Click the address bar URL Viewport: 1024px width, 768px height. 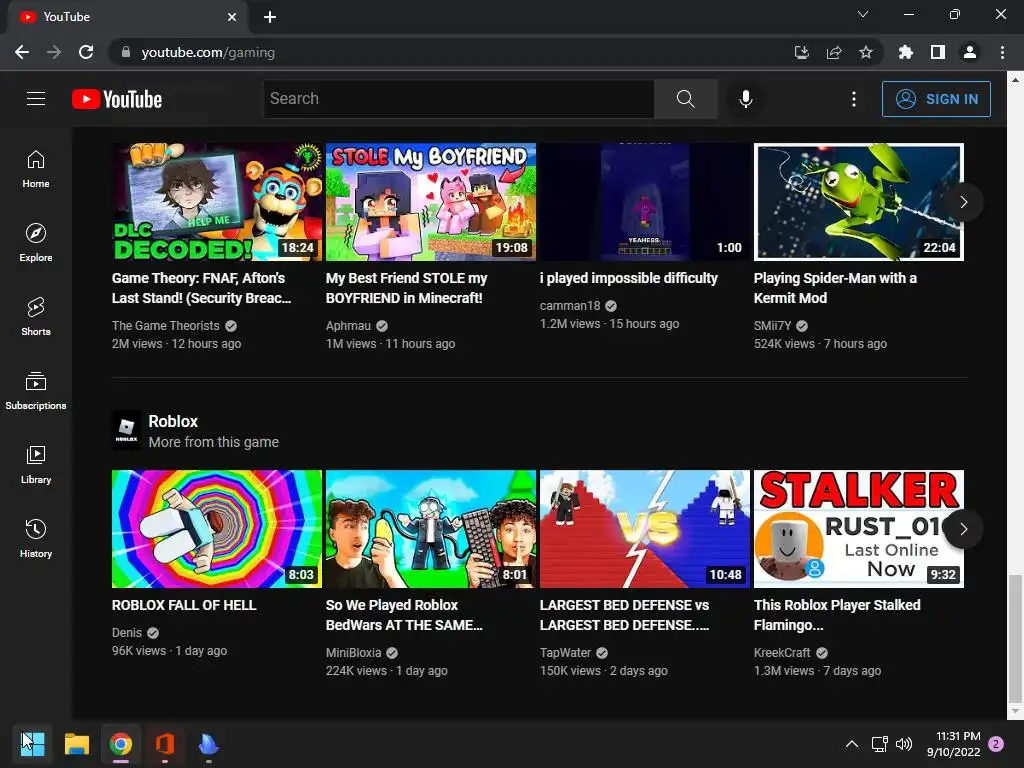pyautogui.click(x=208, y=52)
